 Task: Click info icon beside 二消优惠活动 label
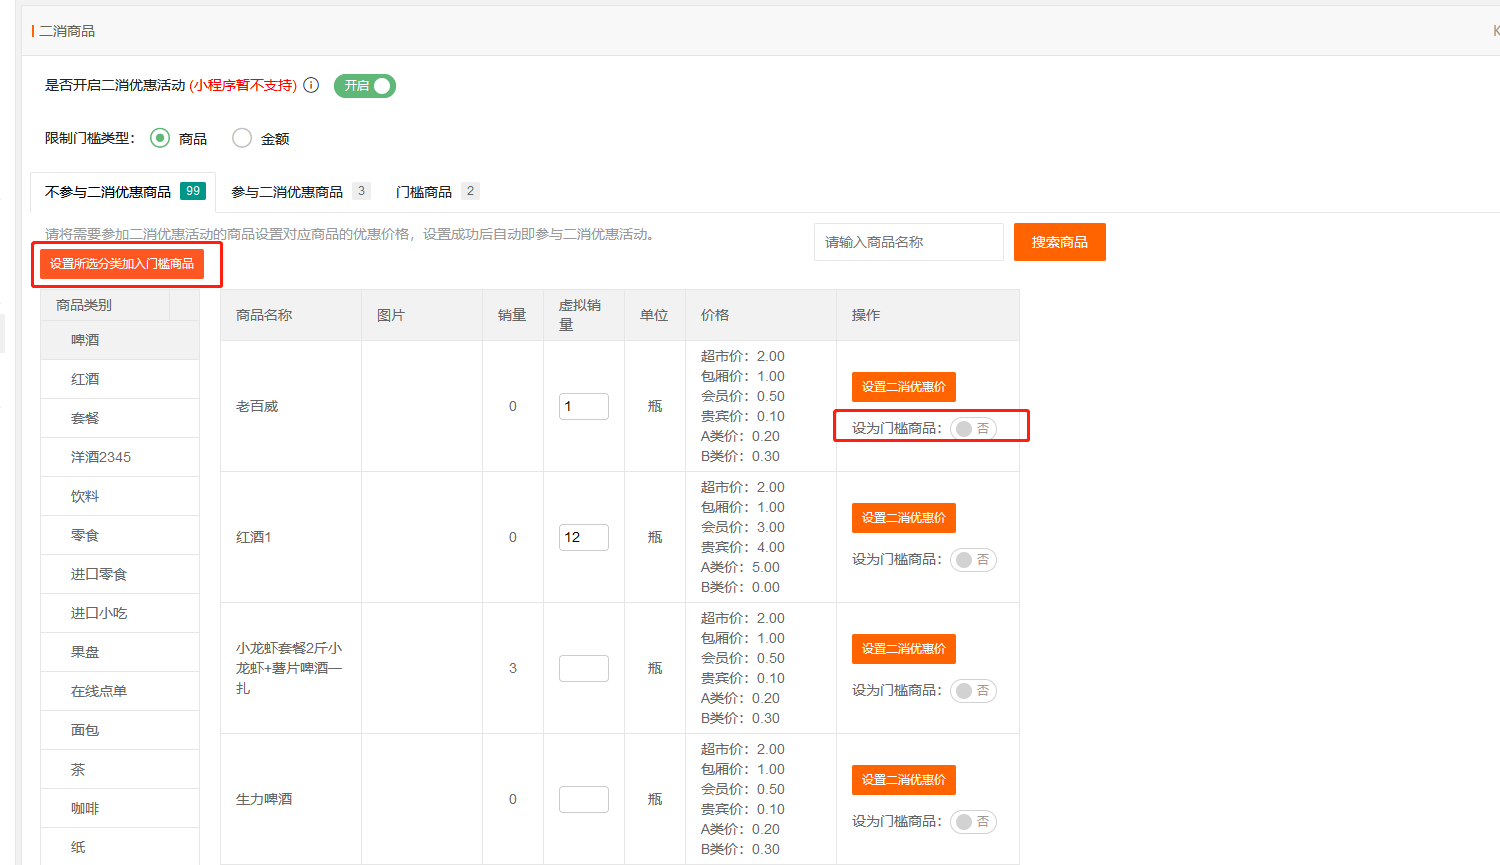[311, 85]
